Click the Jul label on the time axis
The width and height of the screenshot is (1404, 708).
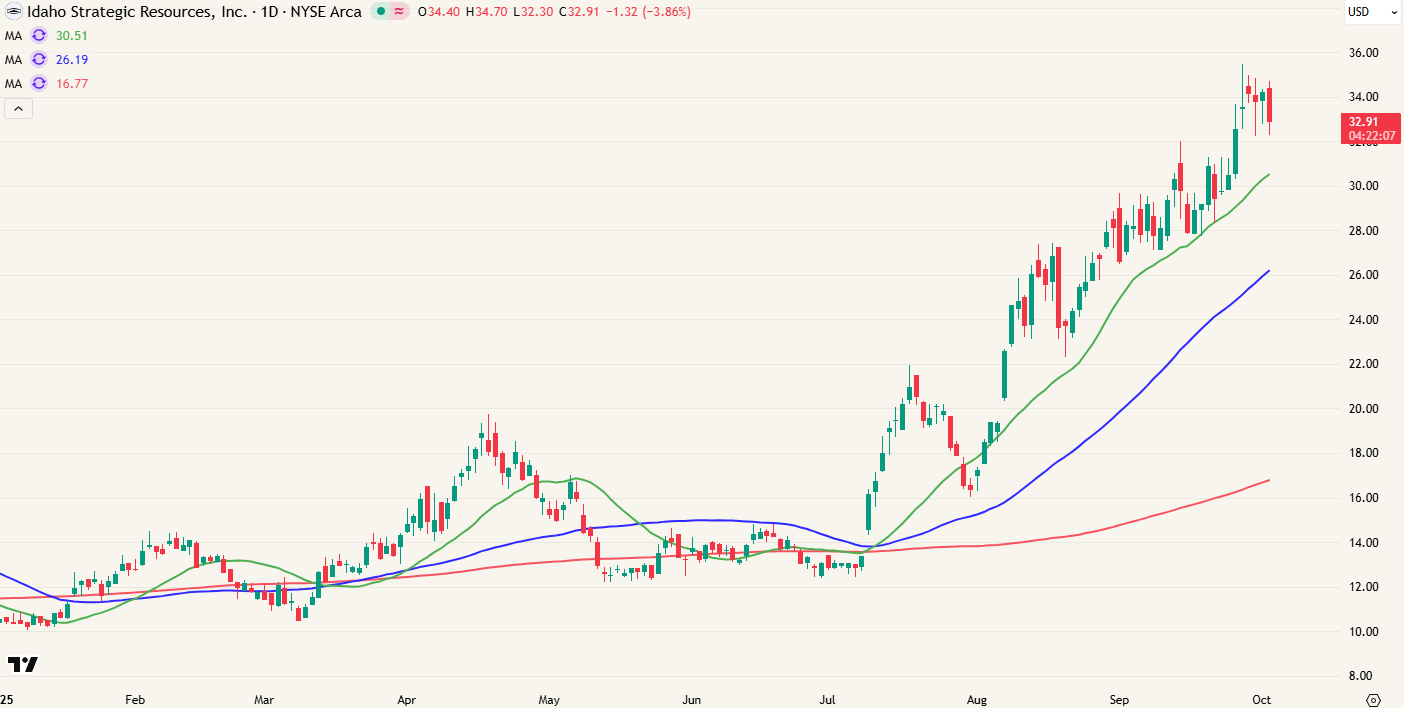tap(829, 700)
